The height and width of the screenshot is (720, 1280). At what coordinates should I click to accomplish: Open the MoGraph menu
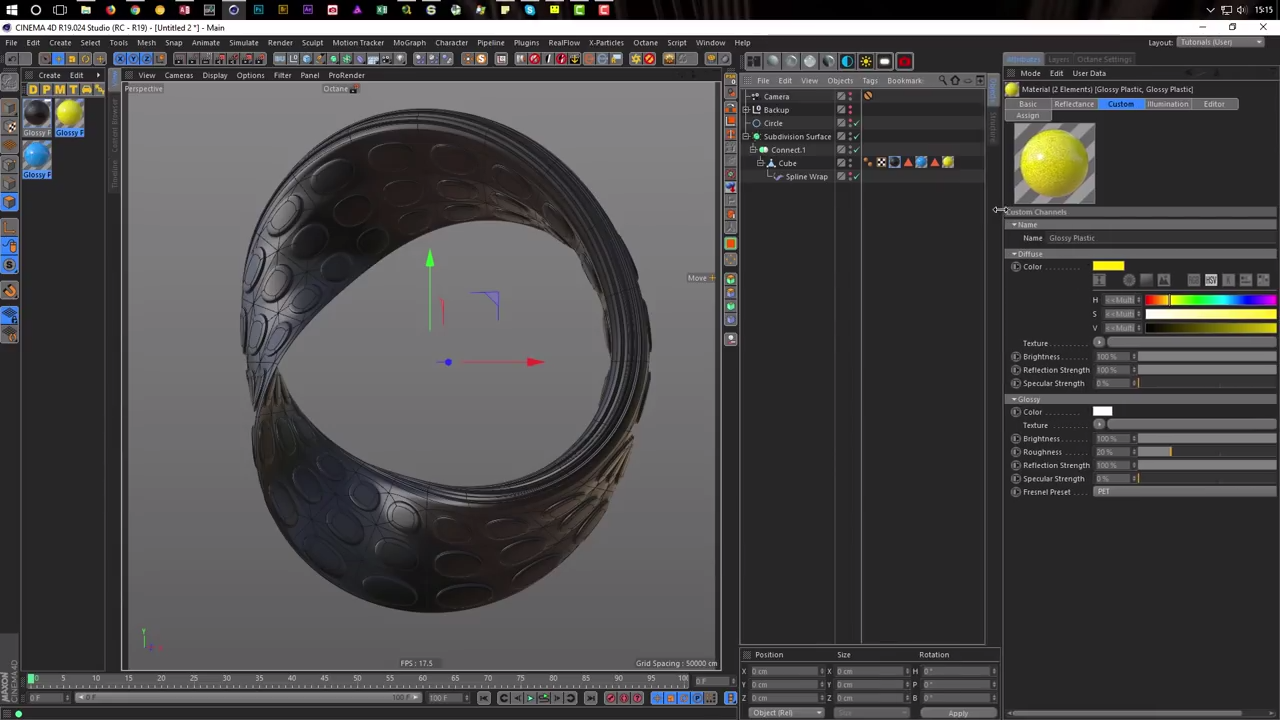(408, 43)
